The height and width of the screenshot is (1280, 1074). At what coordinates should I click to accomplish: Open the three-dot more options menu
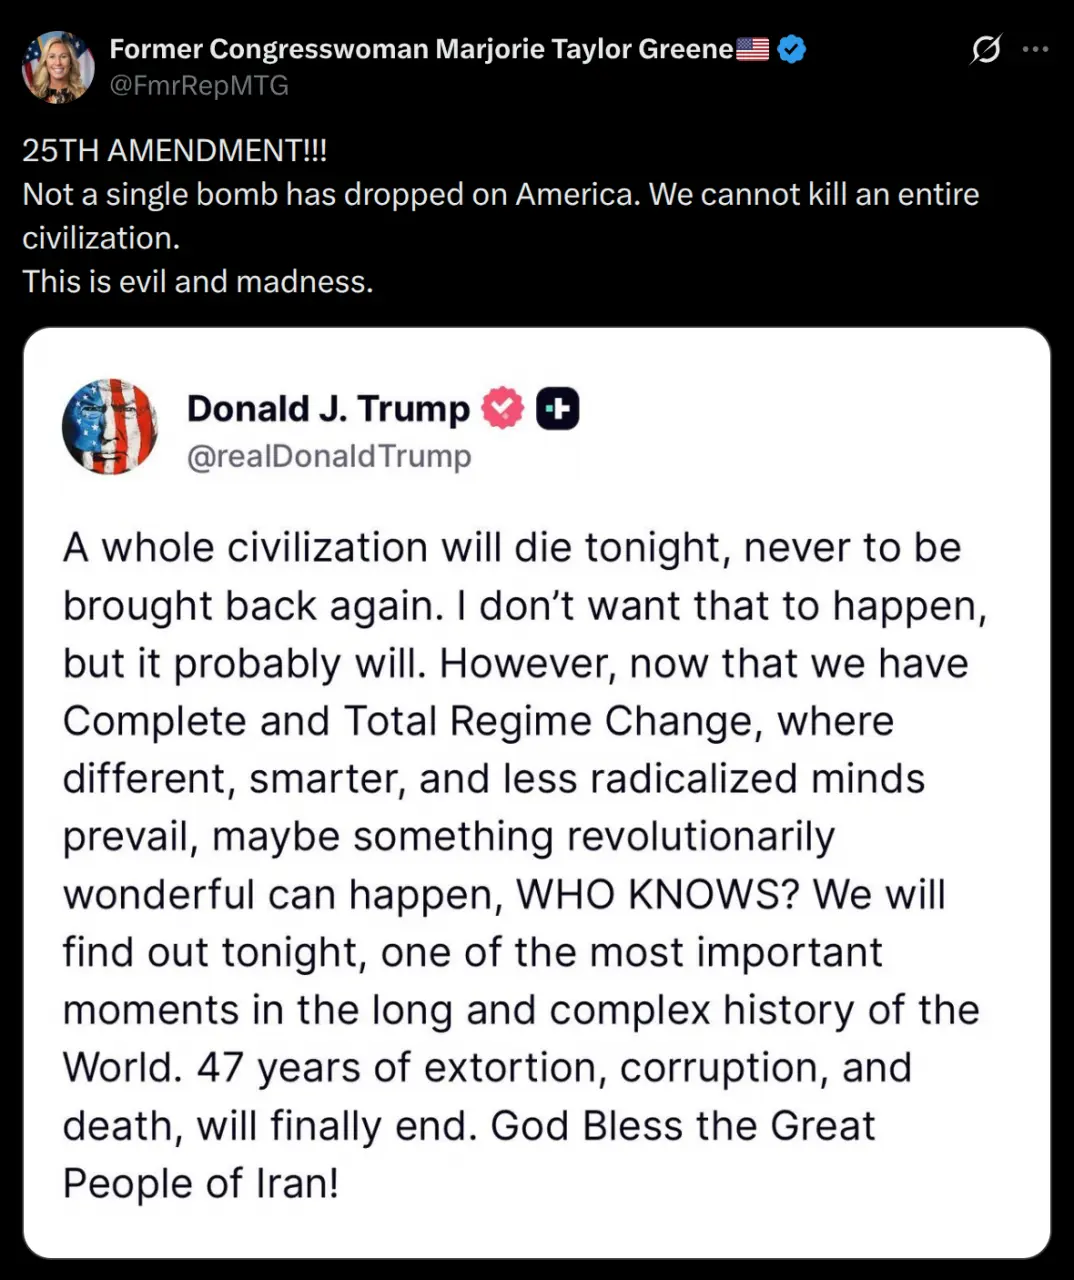1036,49
